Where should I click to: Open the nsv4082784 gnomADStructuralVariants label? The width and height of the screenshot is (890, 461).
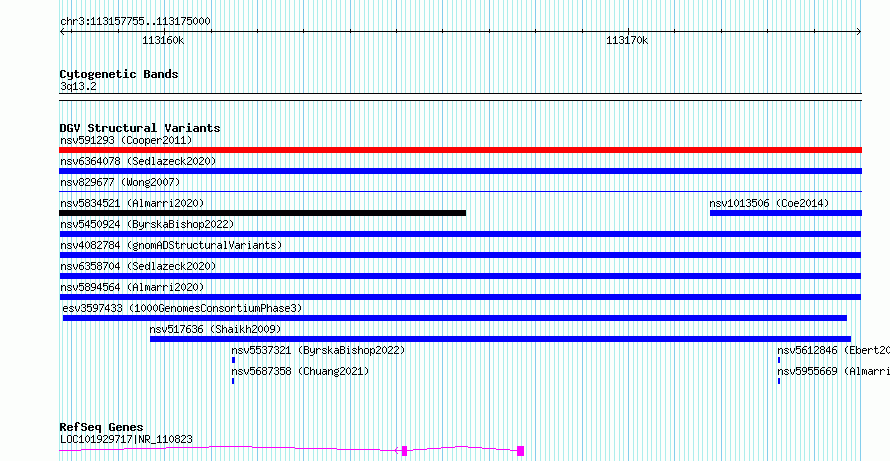171,245
